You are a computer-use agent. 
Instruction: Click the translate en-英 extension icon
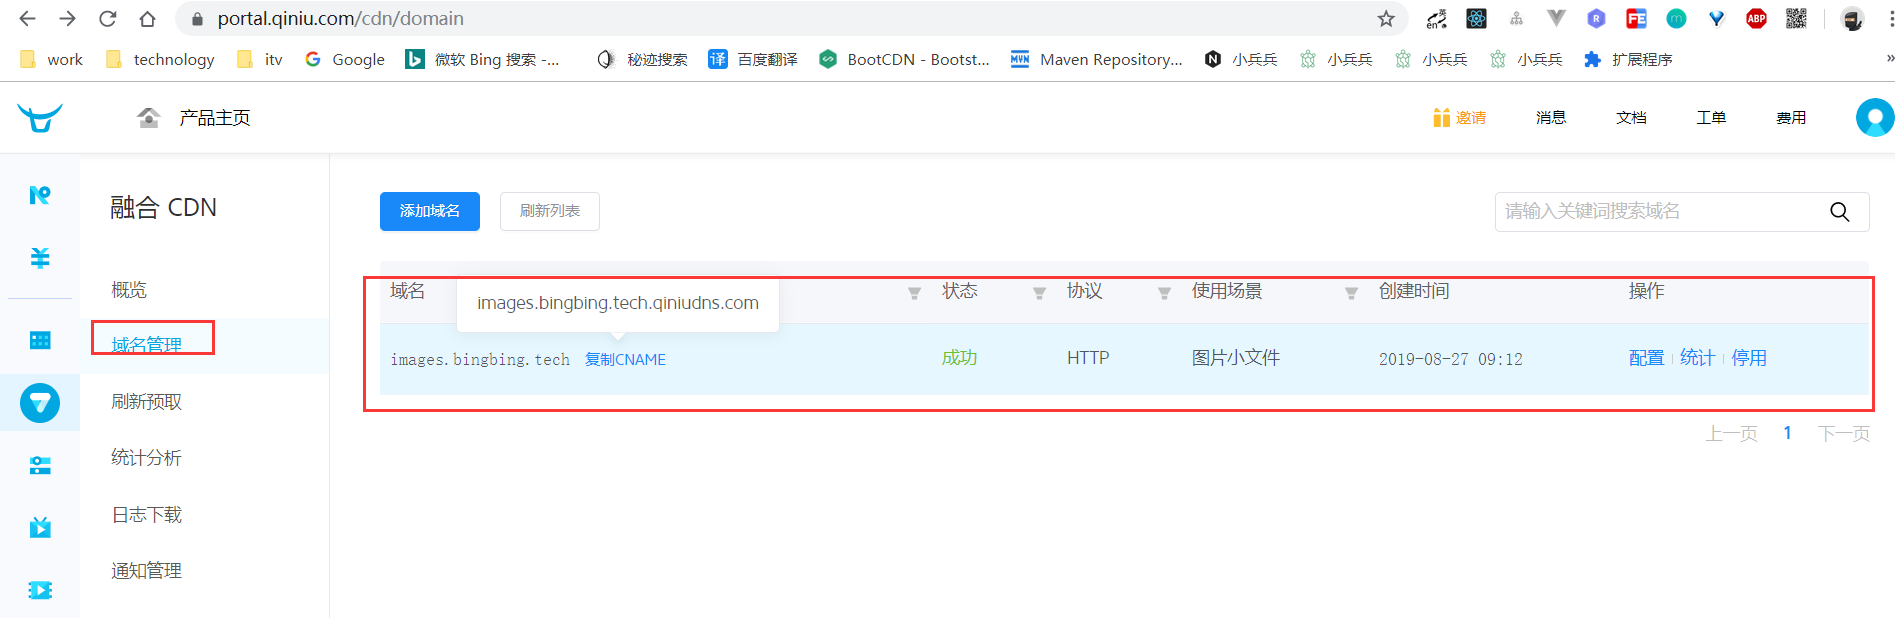1437,18
